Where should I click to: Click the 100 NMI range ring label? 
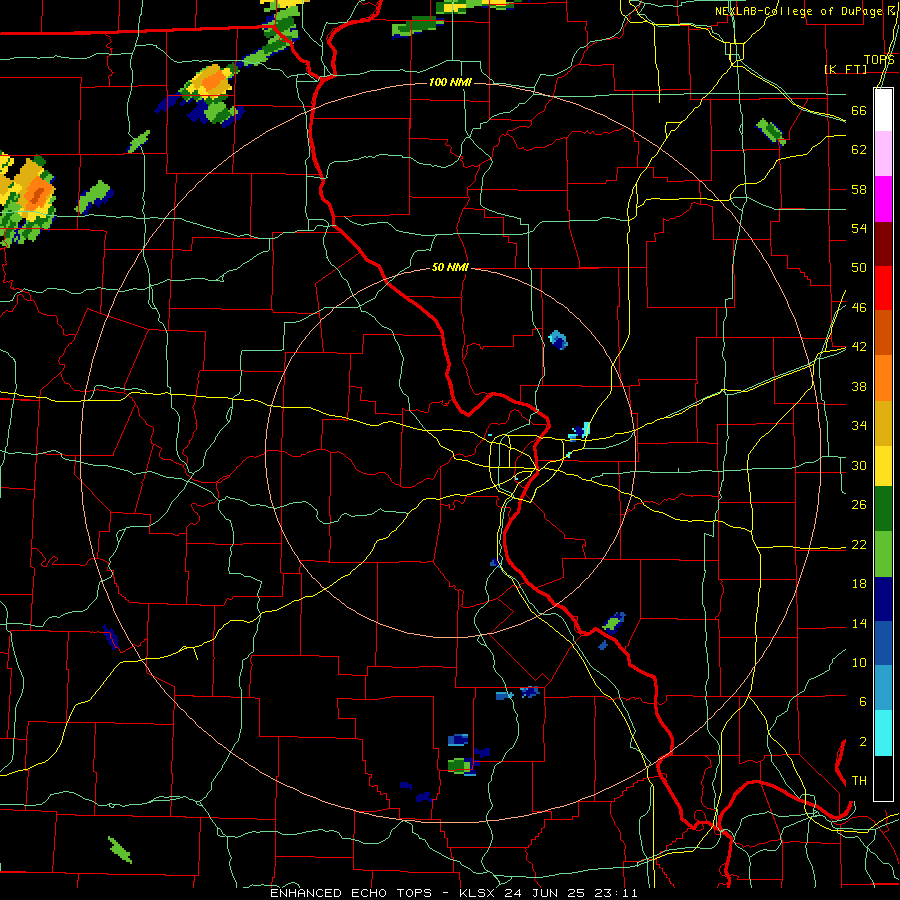click(450, 83)
